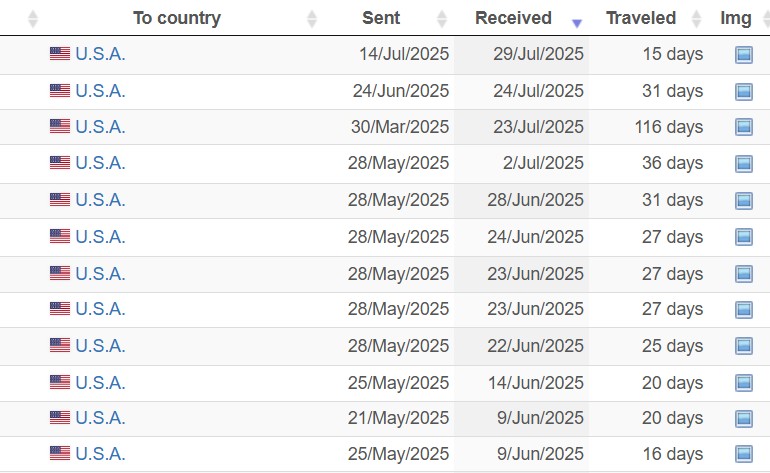This screenshot has width=770, height=473.
Task: View image of card received 24/Jul/2025
Action: (743, 91)
